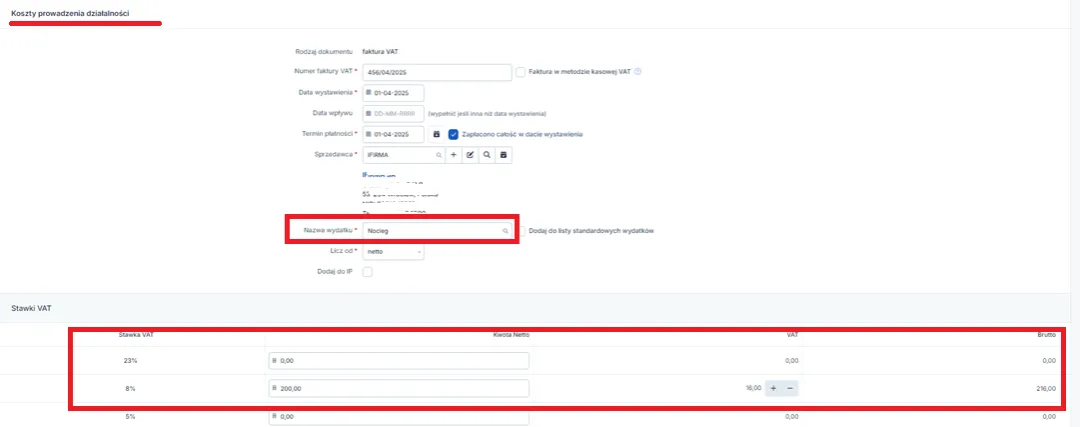Search sellers using the magnifier button
Viewport: 1080px width, 427px height.
487,156
